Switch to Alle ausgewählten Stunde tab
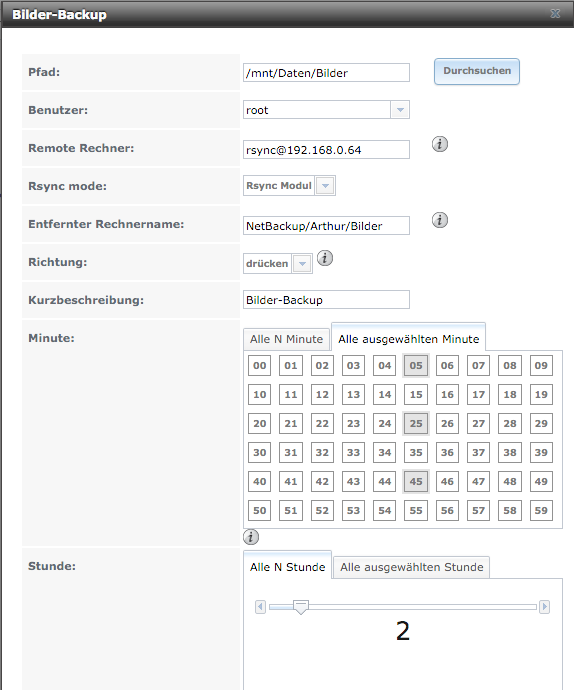Viewport: 574px width, 690px height. pos(412,567)
